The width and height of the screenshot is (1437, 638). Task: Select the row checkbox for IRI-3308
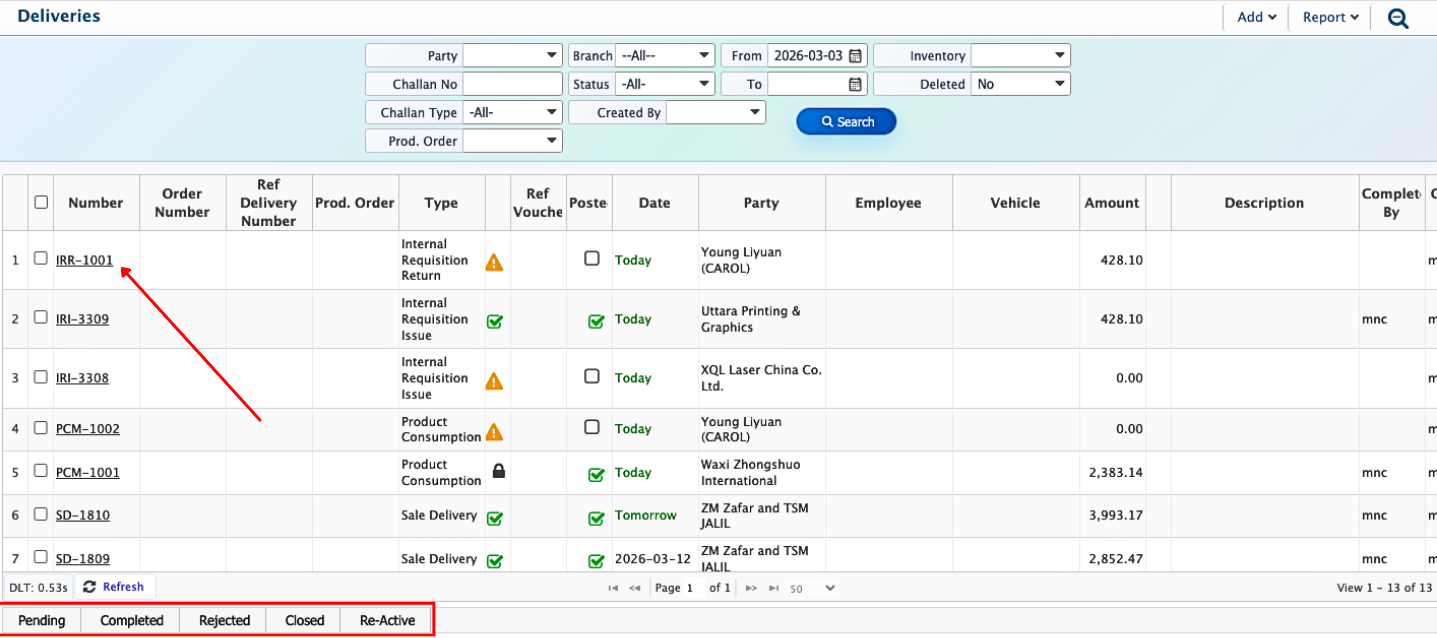[41, 377]
